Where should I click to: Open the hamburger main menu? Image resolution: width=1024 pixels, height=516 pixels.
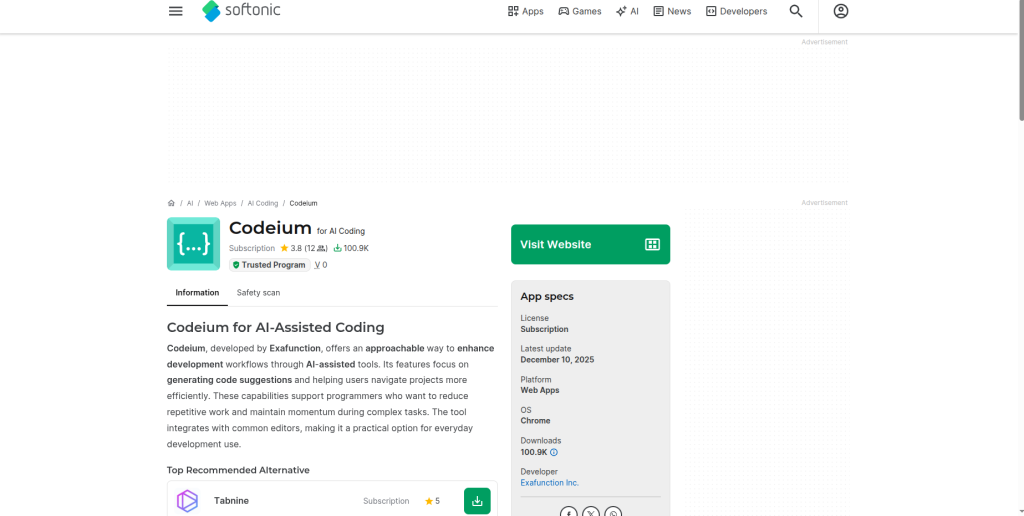click(x=176, y=11)
